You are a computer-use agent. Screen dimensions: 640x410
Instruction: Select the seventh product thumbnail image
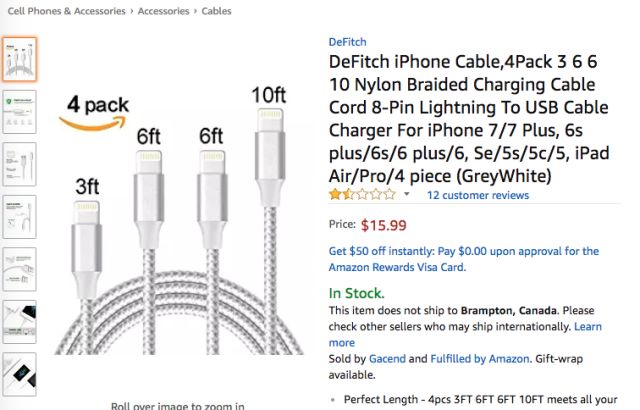19,374
